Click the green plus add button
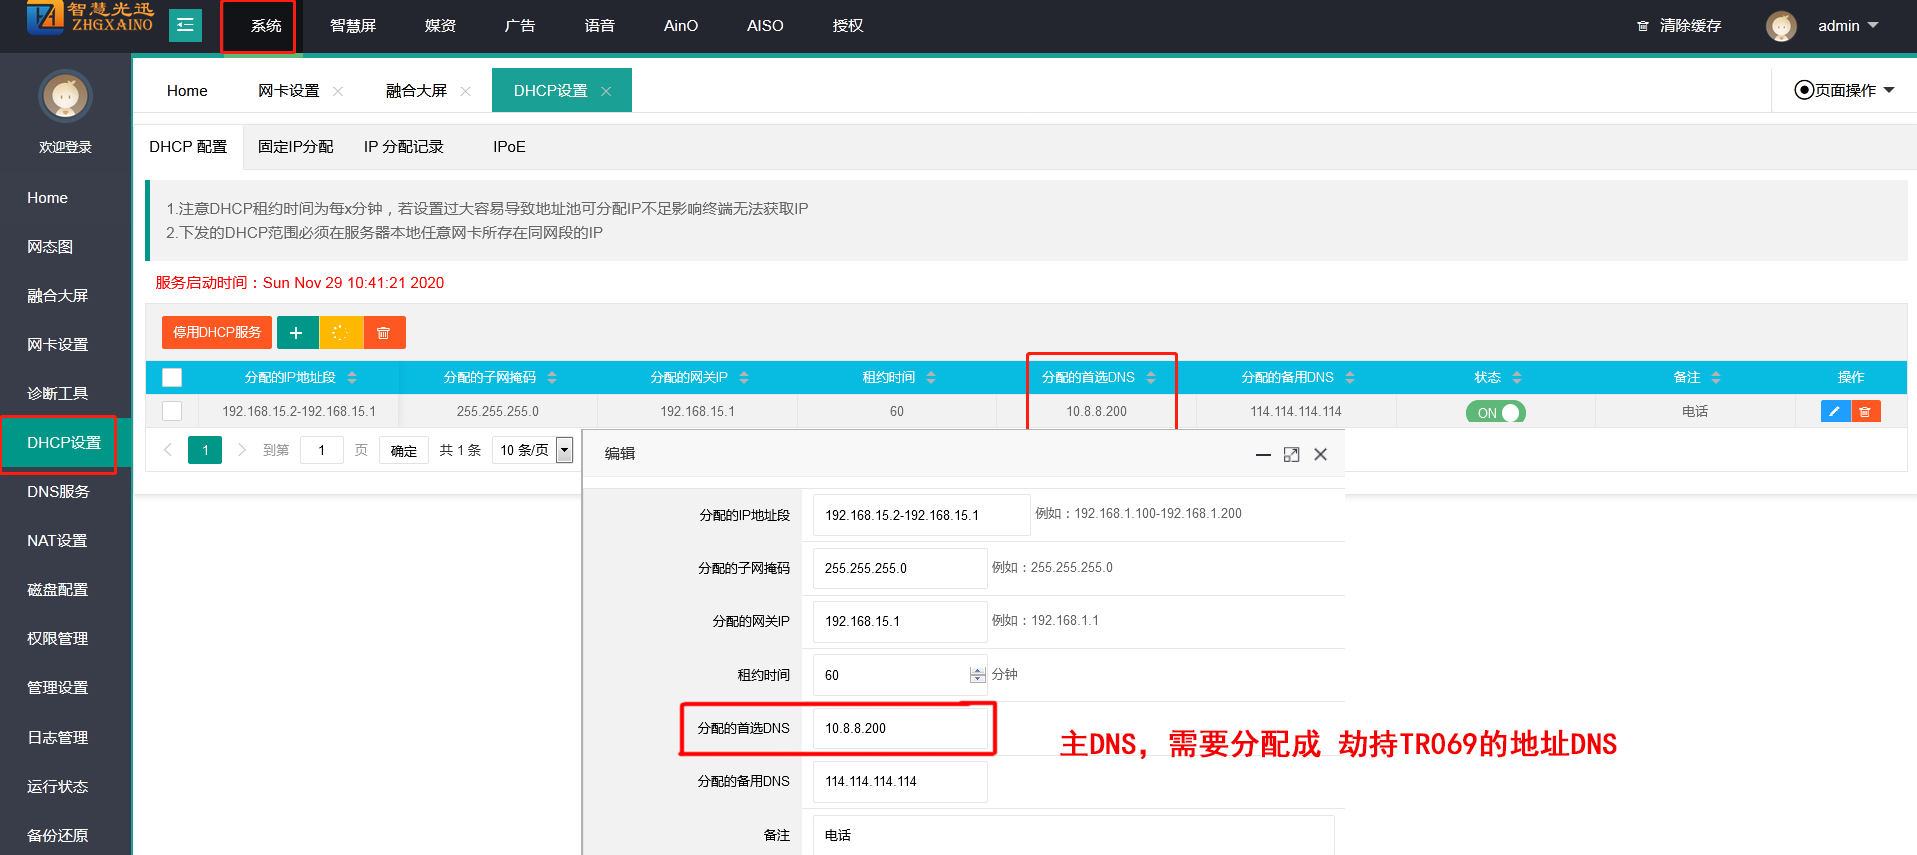This screenshot has width=1917, height=855. 297,333
